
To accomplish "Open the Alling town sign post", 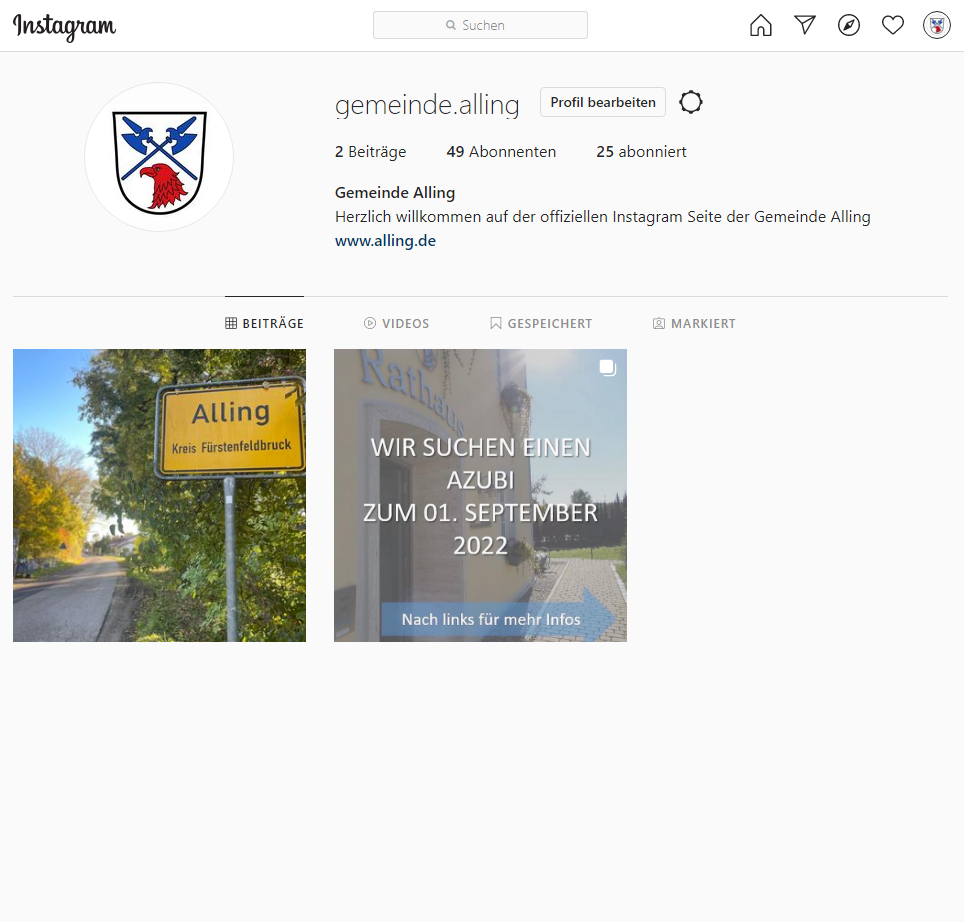I will pos(159,495).
